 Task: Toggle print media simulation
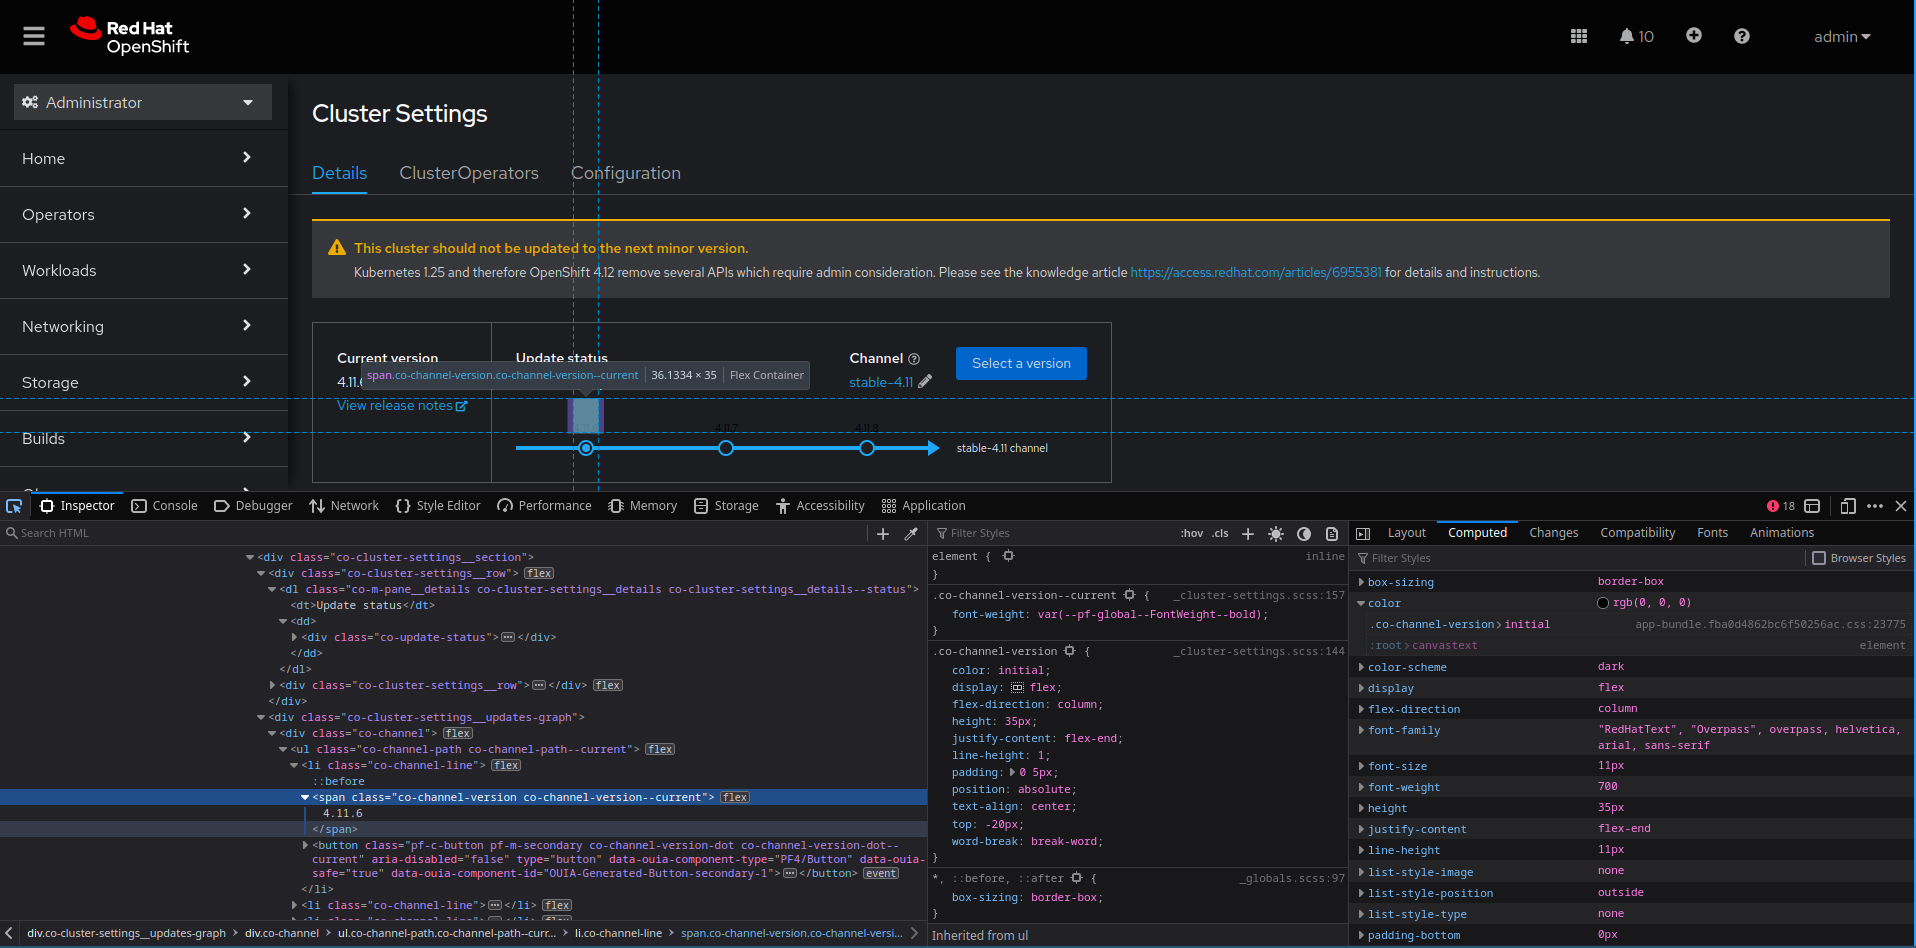coord(1331,533)
